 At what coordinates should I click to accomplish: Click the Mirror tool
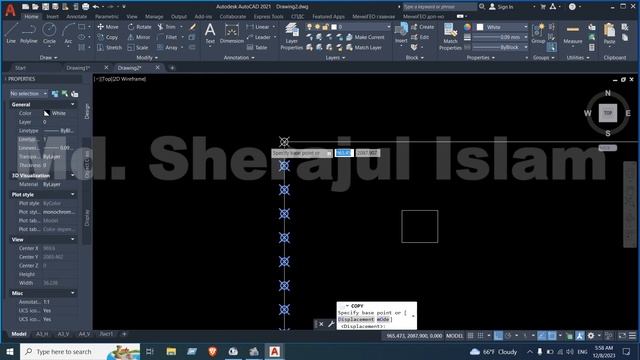[x=139, y=37]
